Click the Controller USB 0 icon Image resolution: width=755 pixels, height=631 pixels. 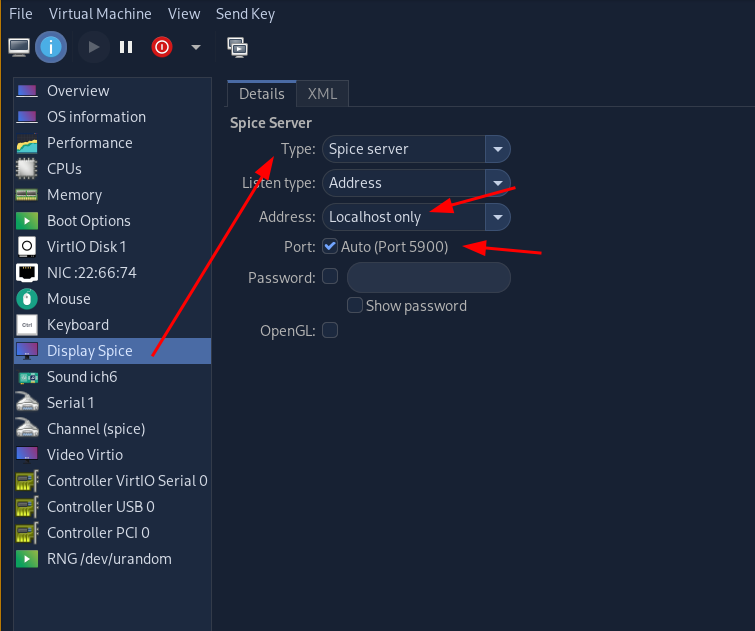(27, 507)
